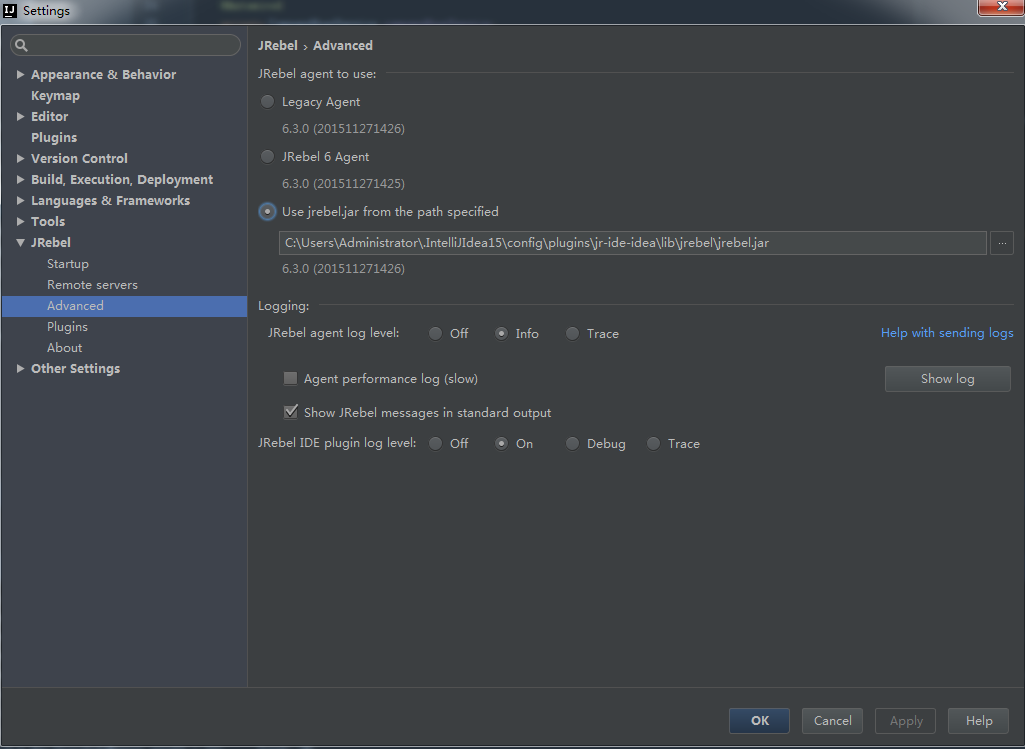
Task: Open JRebel Startup settings
Action: [68, 264]
